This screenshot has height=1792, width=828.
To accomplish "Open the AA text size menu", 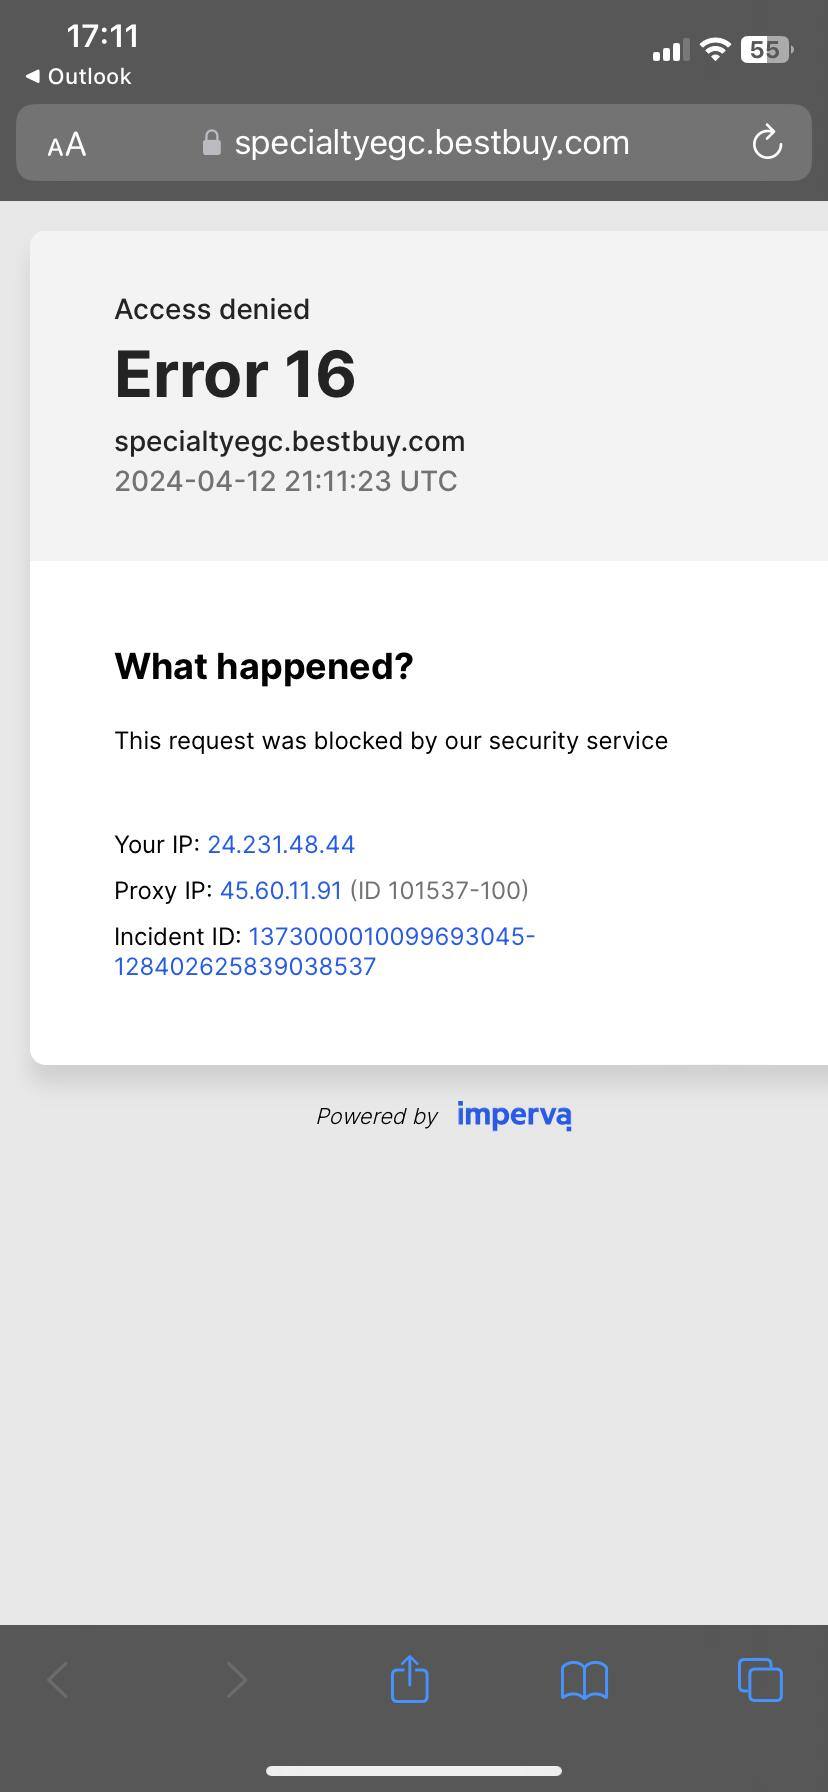I will pos(67,145).
